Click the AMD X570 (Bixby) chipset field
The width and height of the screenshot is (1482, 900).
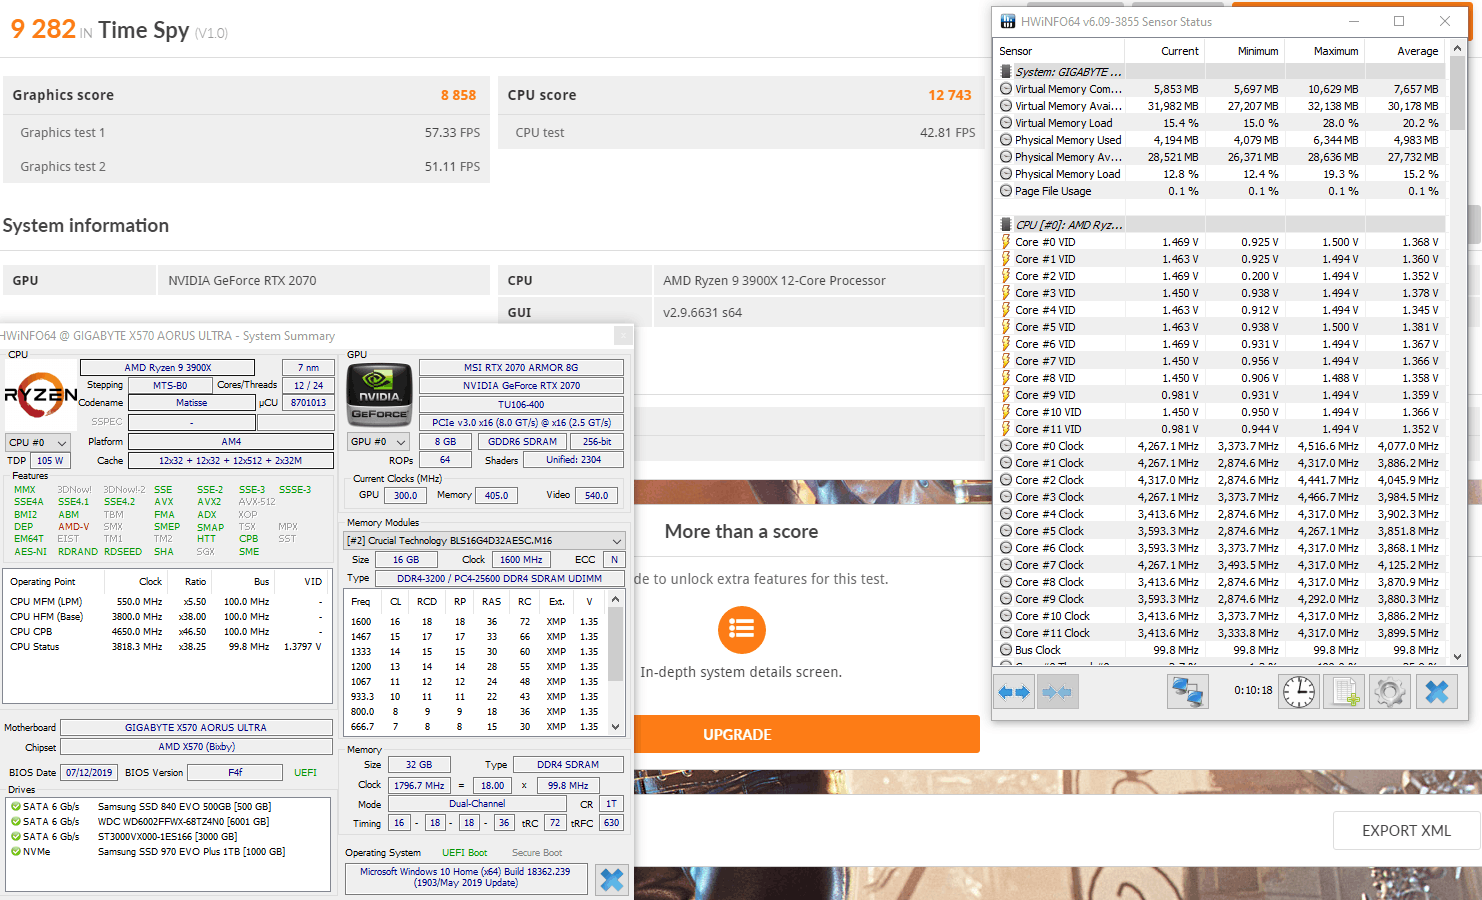196,746
